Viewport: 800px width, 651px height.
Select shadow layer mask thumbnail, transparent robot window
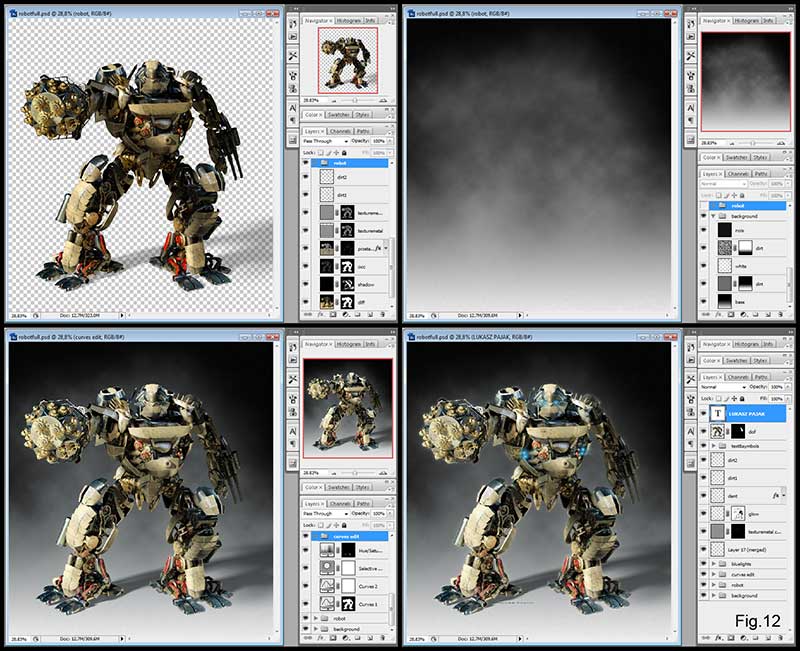(347, 284)
